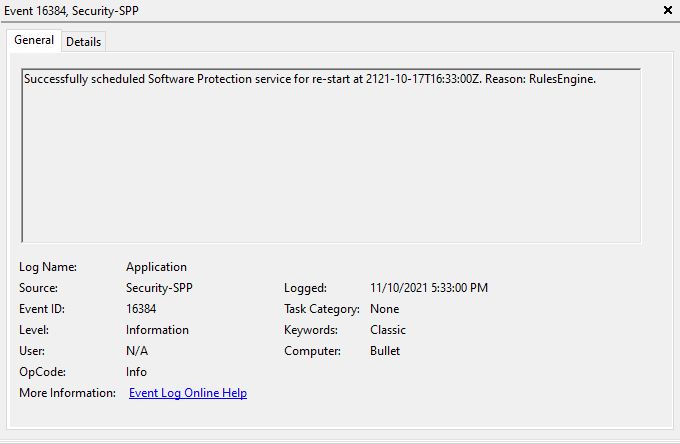Select the Event ID value 16384
The width and height of the screenshot is (680, 444).
[141, 309]
